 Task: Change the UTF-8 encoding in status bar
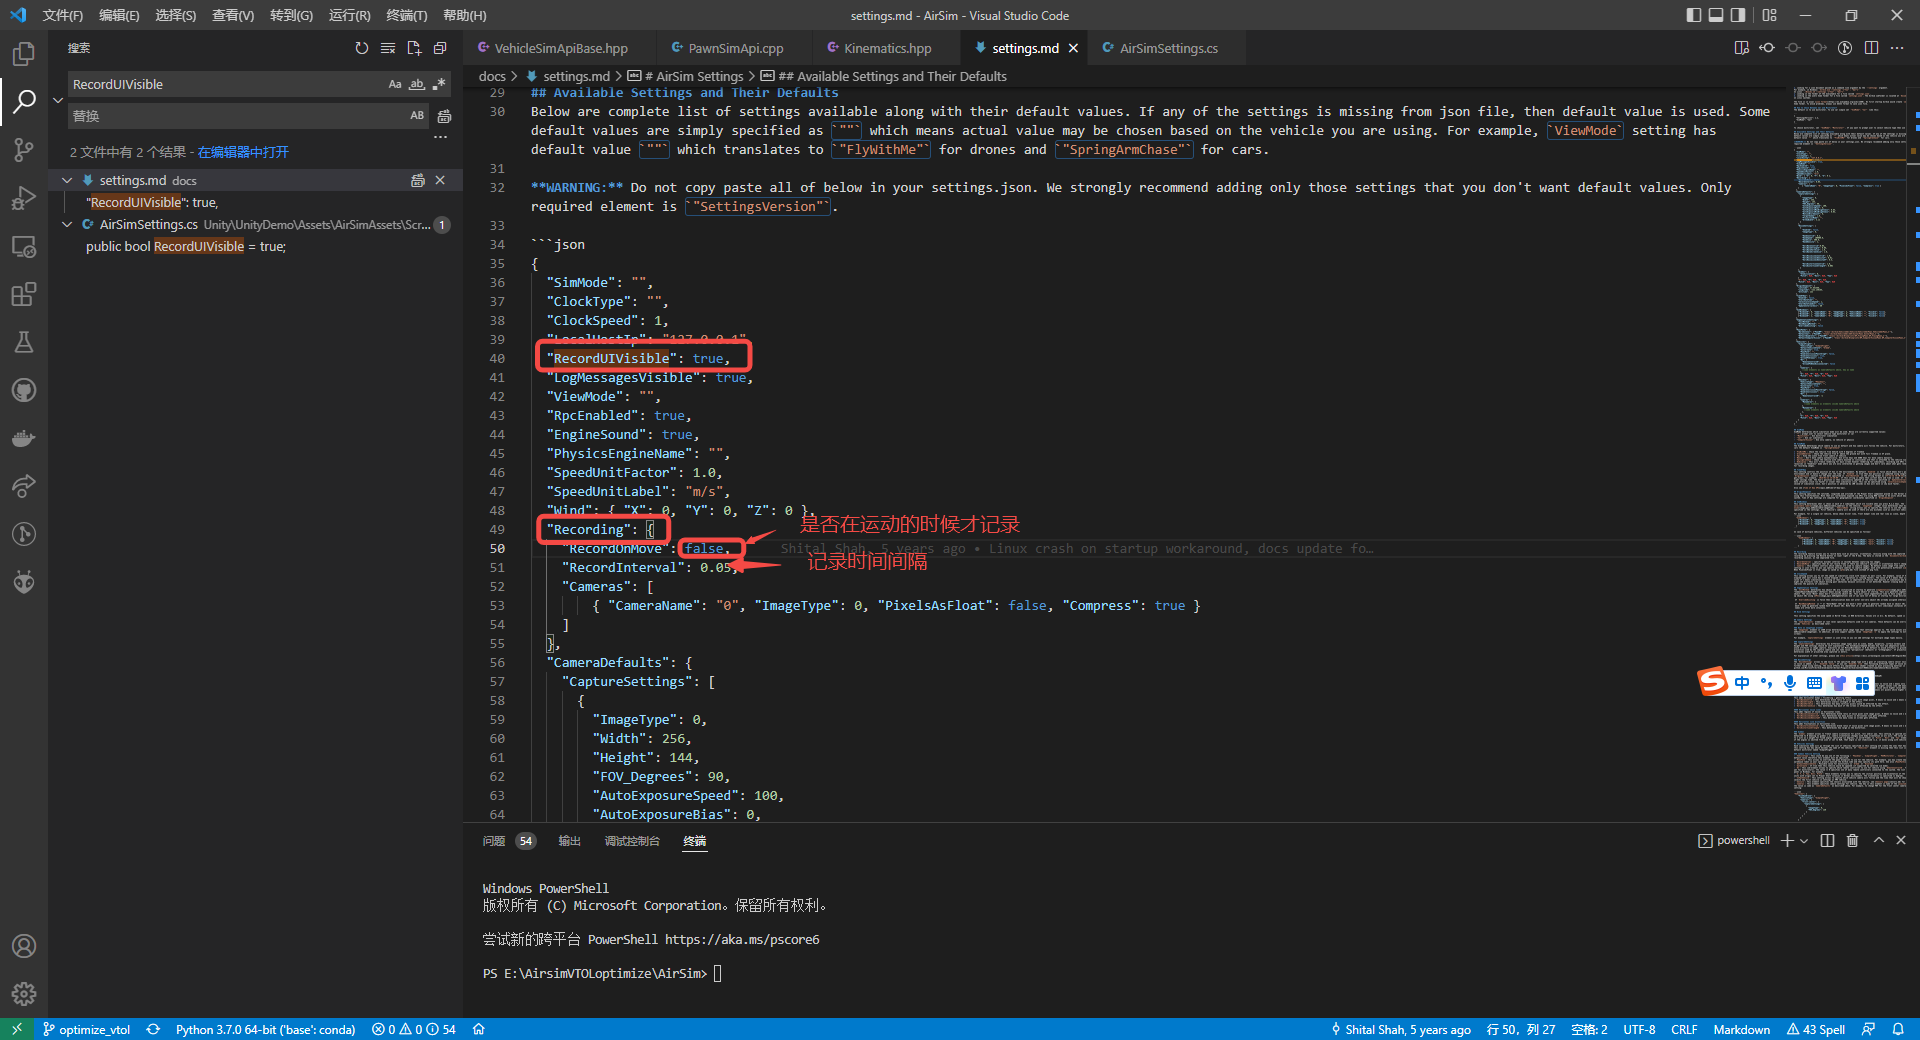1639,1029
